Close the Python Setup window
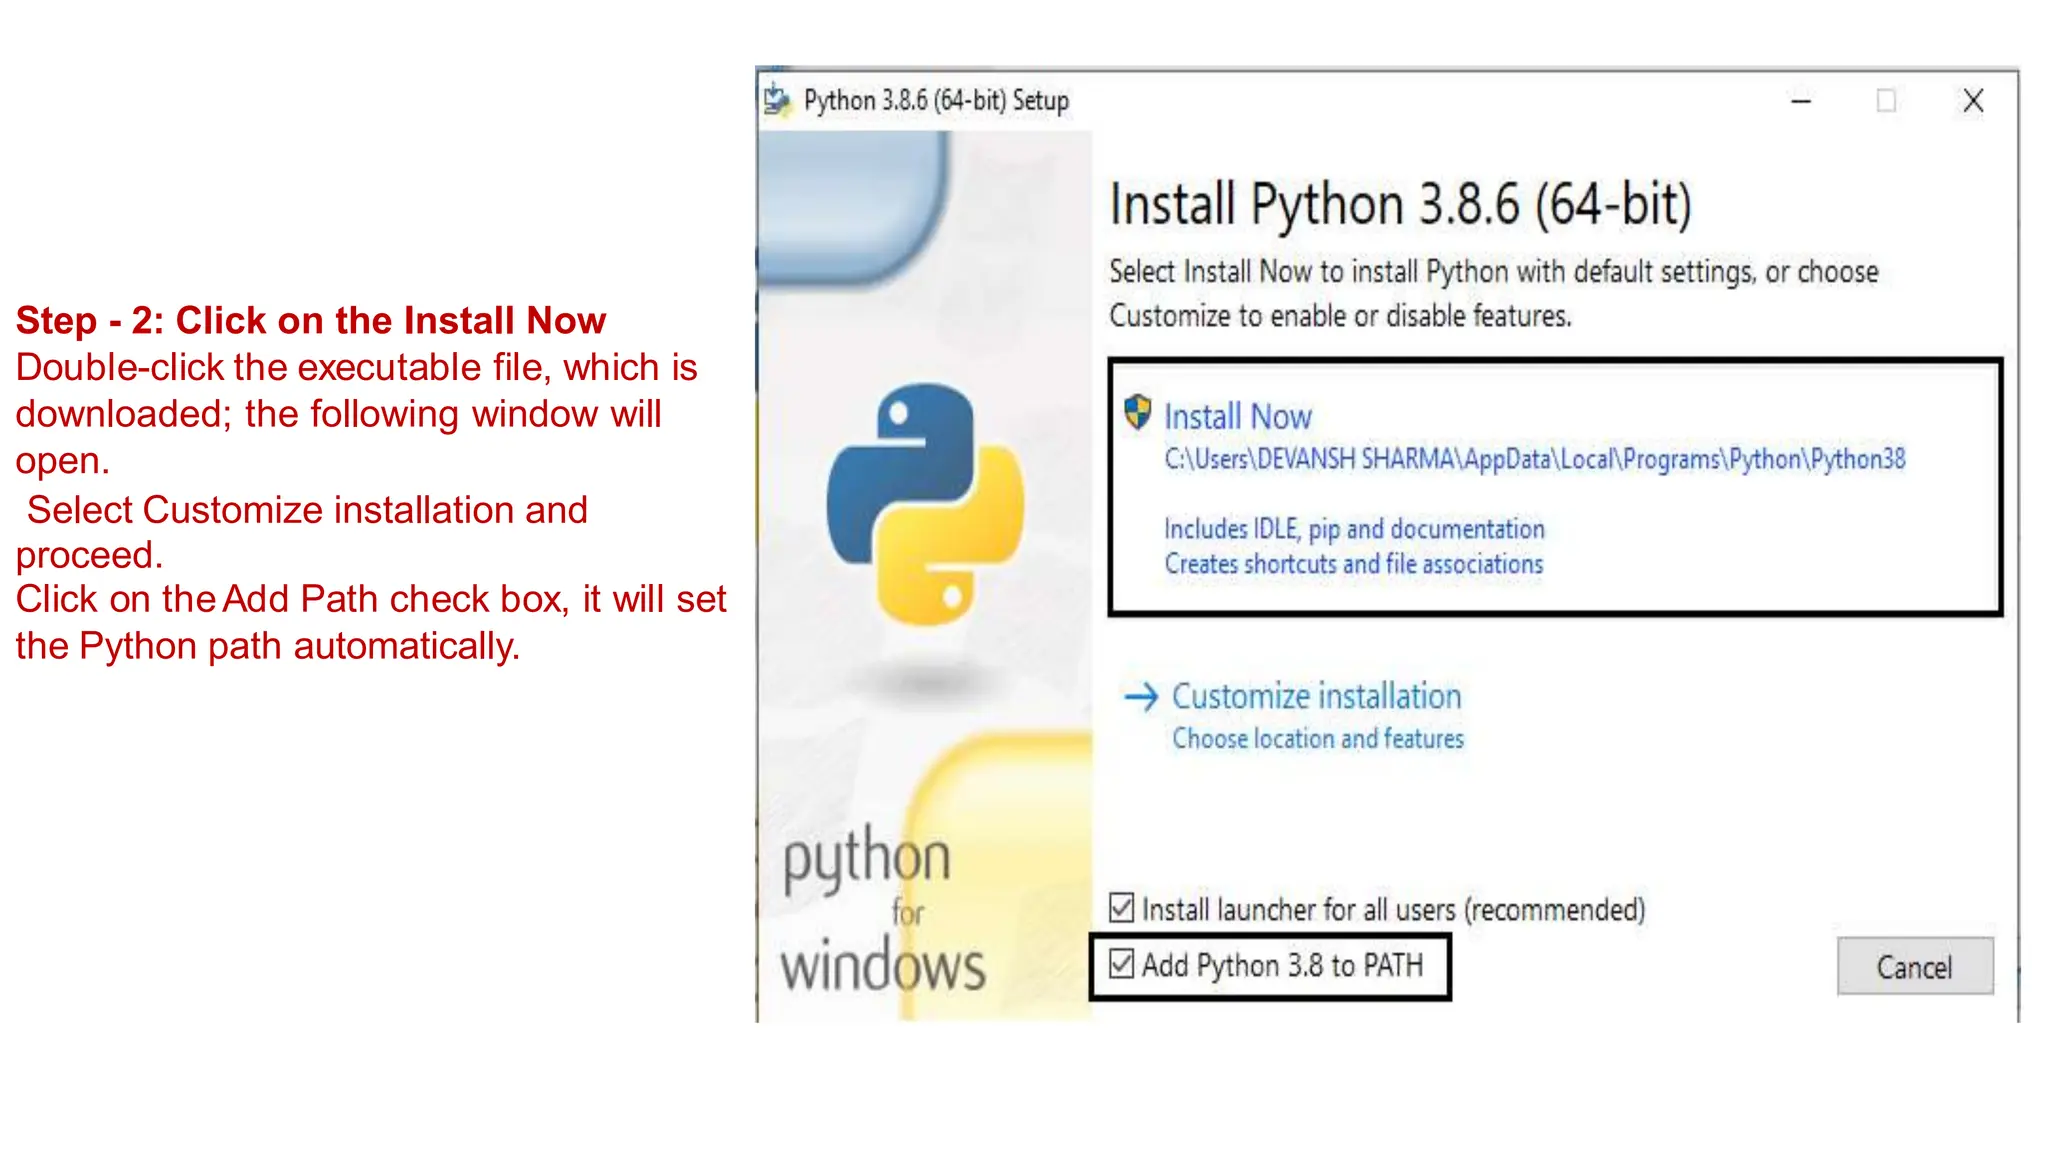Image resolution: width=2048 pixels, height=1152 pixels. pos(1973,101)
